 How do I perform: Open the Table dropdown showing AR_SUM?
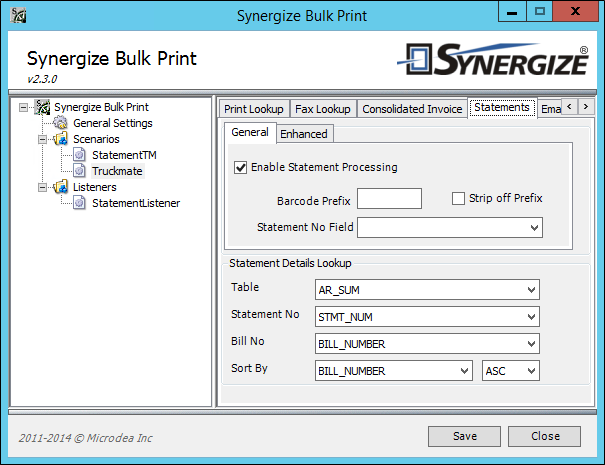coord(531,290)
